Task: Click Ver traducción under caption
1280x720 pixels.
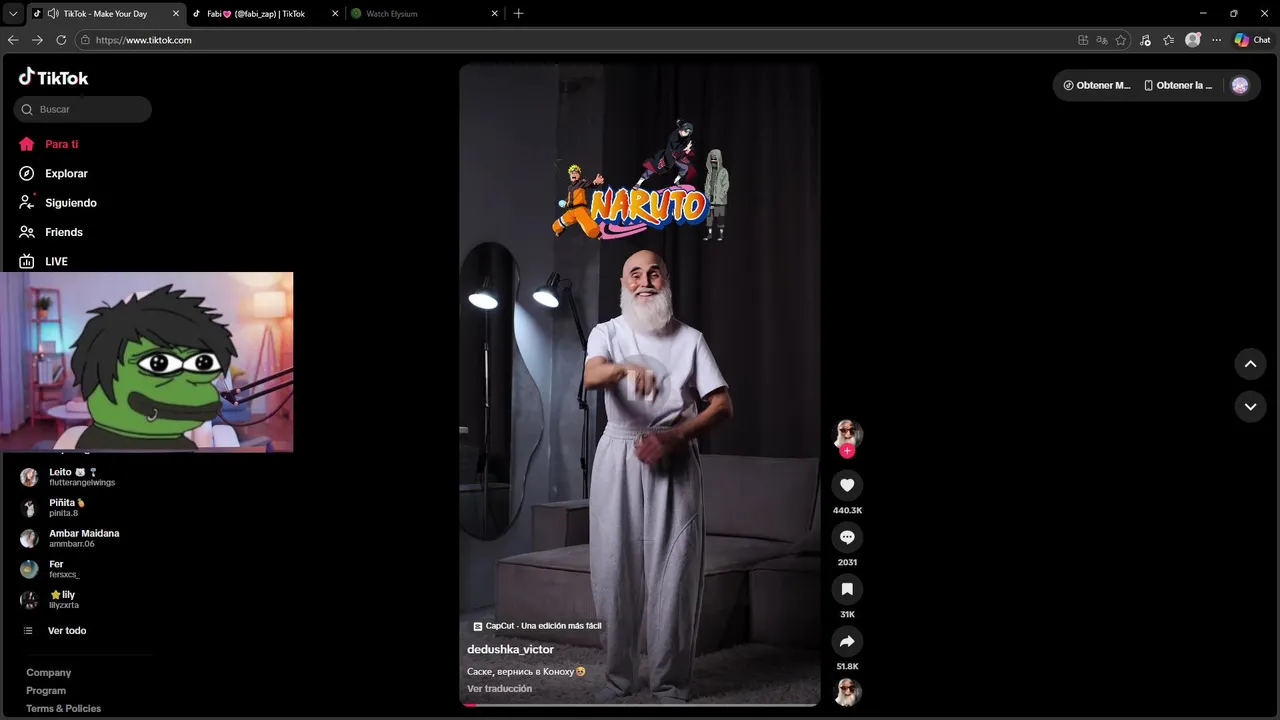Action: pyautogui.click(x=499, y=689)
